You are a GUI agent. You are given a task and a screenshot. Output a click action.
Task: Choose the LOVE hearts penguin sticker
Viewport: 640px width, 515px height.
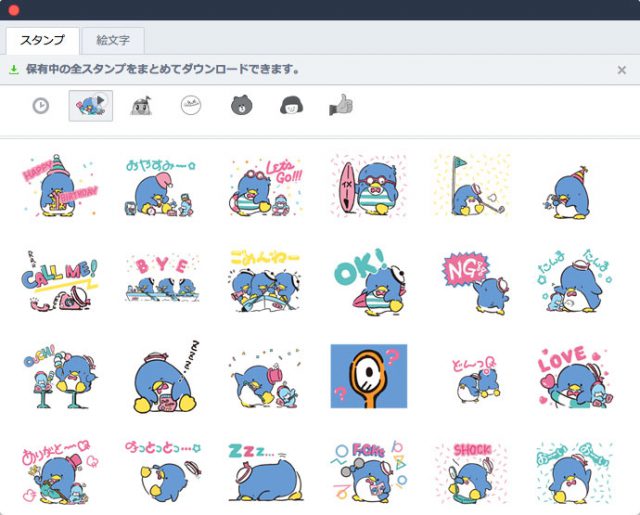point(575,377)
